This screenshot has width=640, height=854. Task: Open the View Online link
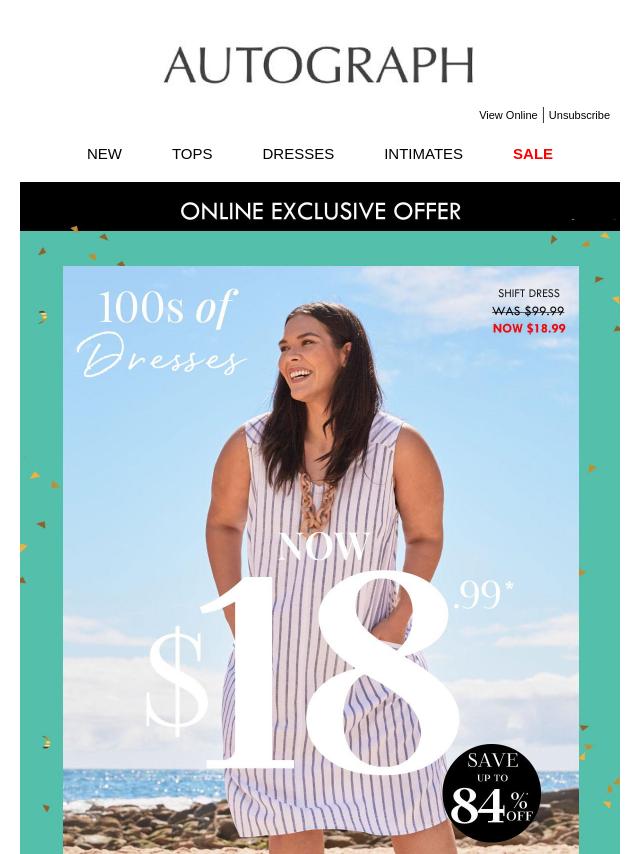508,115
